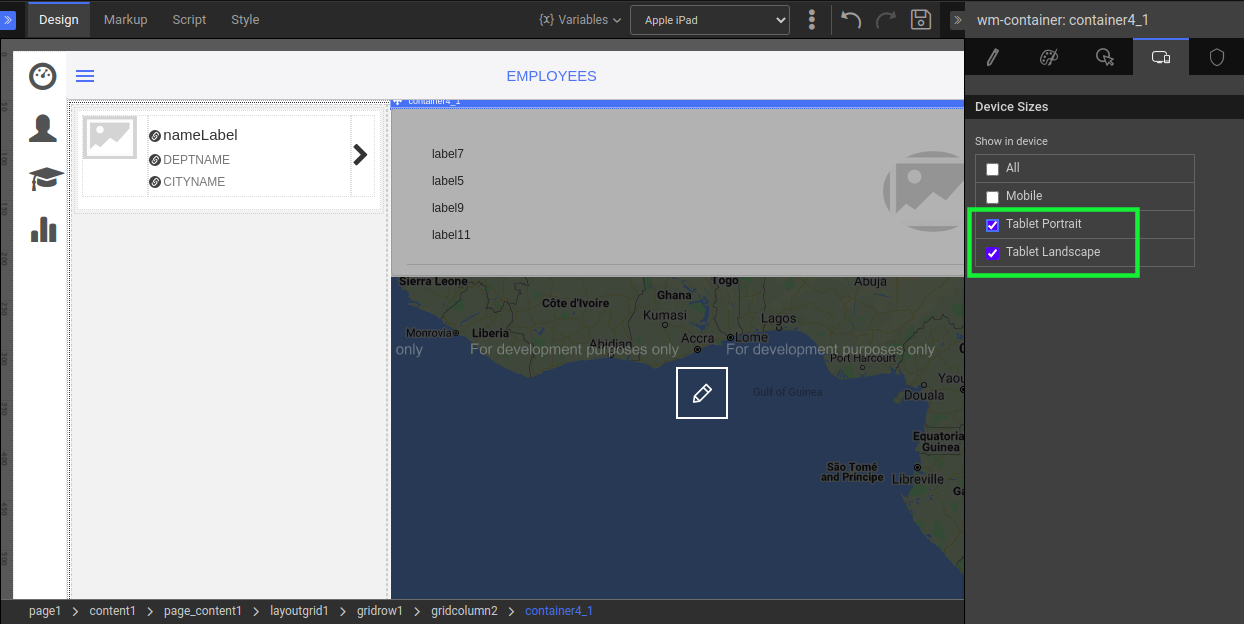Click the pencil edit button on the map
Image resolution: width=1244 pixels, height=624 pixels.
point(702,393)
